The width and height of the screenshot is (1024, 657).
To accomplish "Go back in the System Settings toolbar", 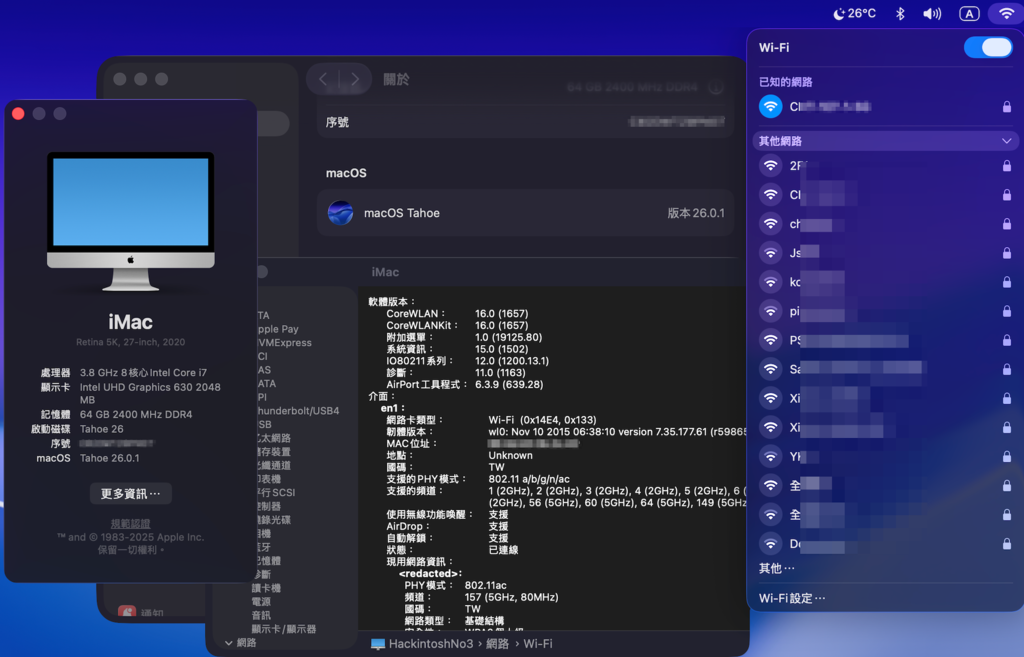I will coord(323,80).
